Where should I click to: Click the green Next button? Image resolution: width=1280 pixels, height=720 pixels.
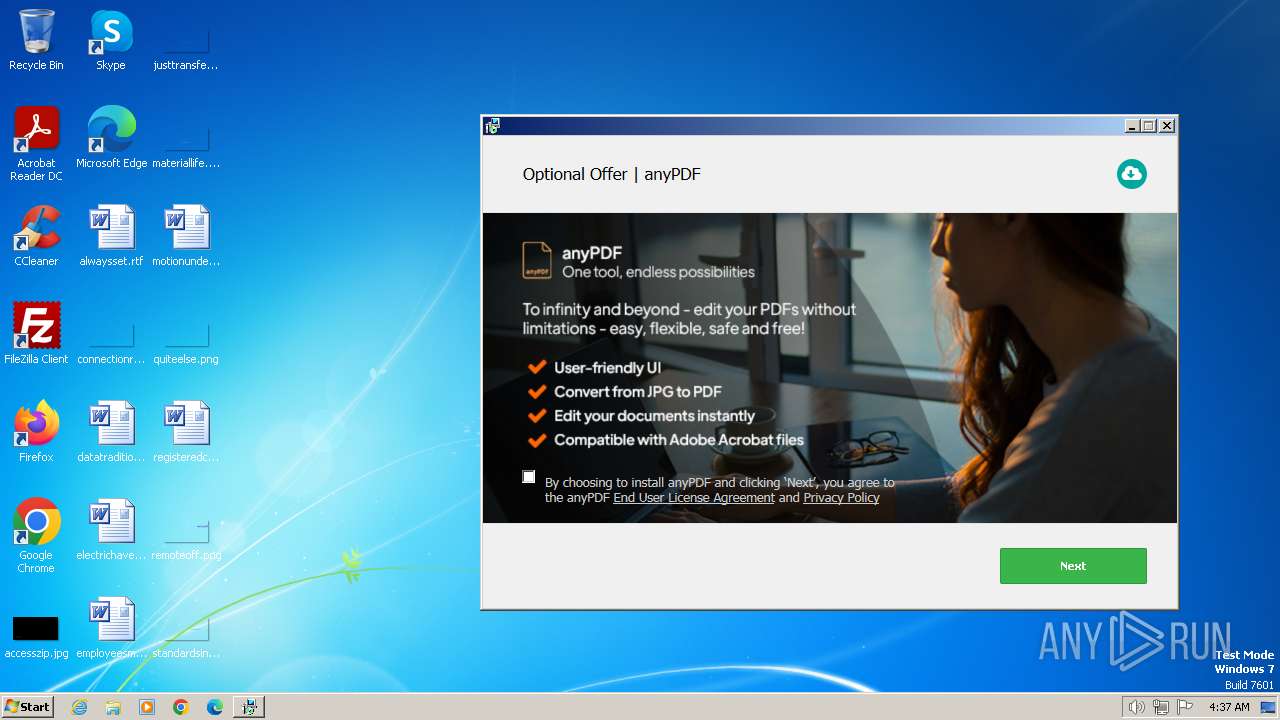point(1073,566)
